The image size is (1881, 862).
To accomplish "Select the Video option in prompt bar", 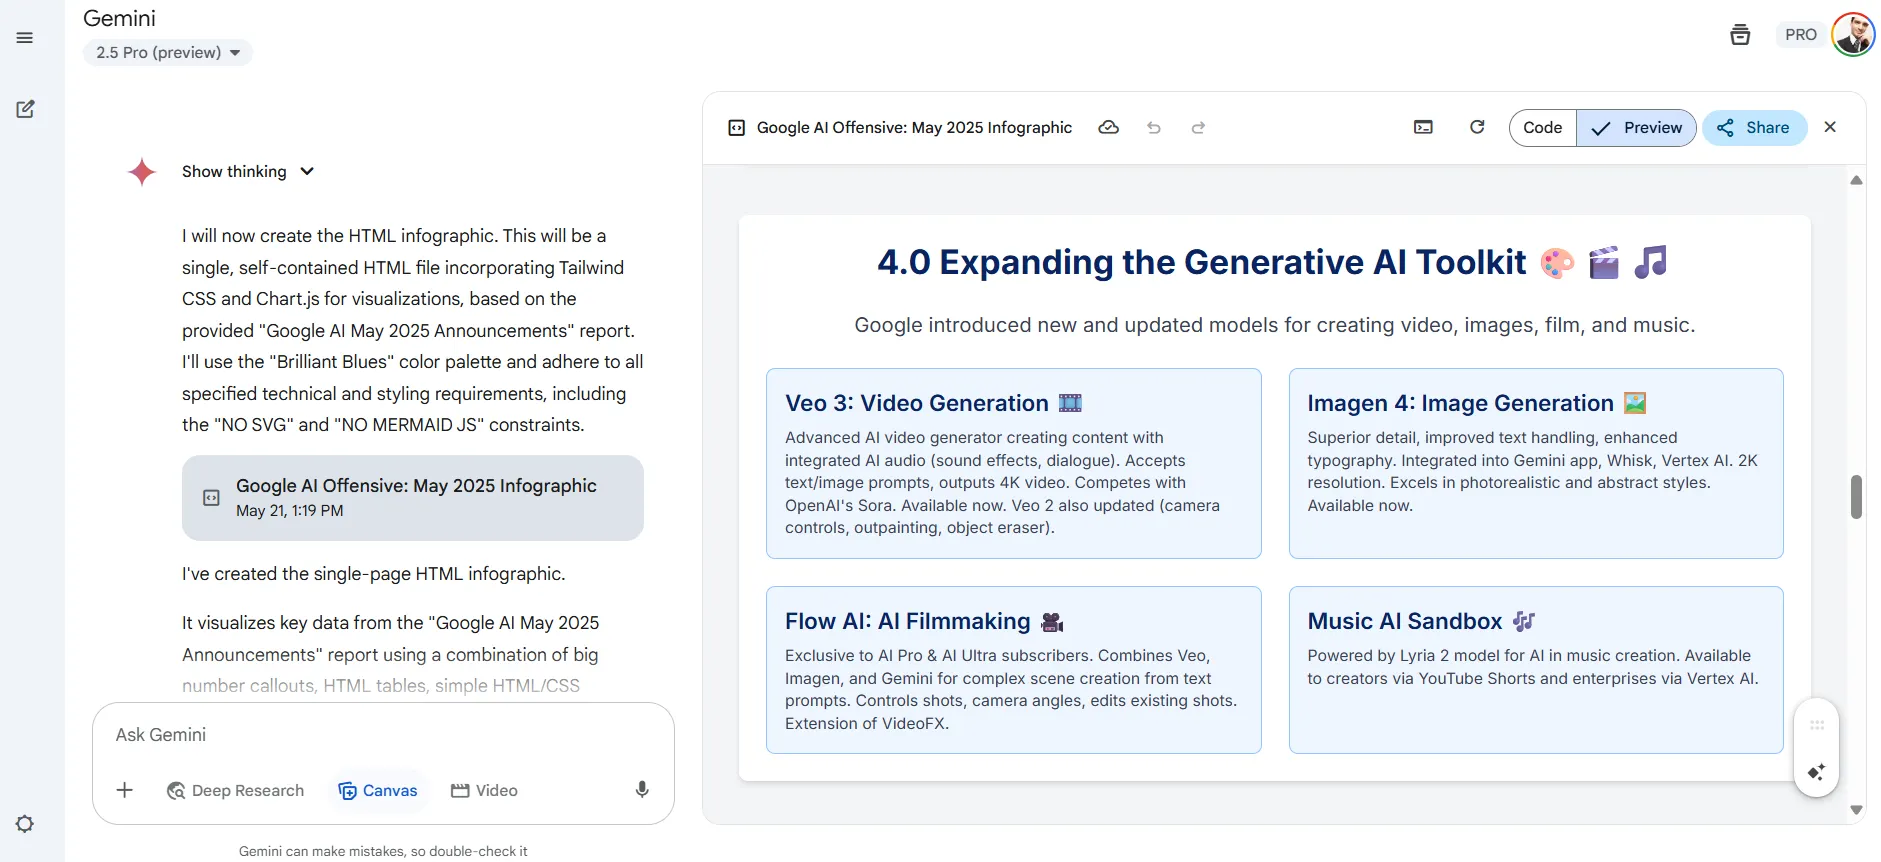I will pyautogui.click(x=484, y=790).
